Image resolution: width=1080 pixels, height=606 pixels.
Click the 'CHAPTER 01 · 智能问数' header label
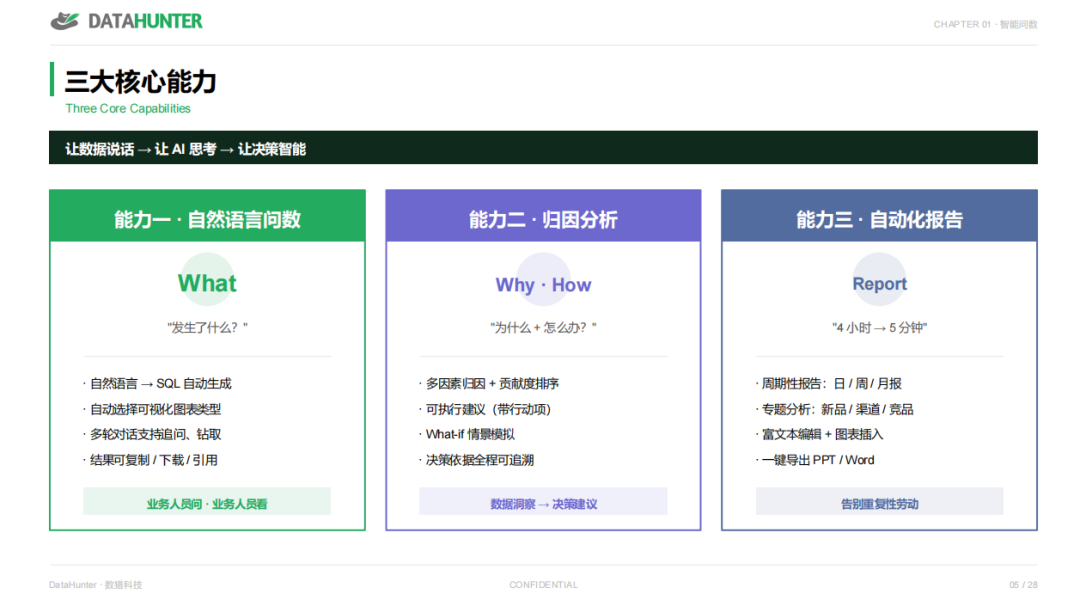985,25
